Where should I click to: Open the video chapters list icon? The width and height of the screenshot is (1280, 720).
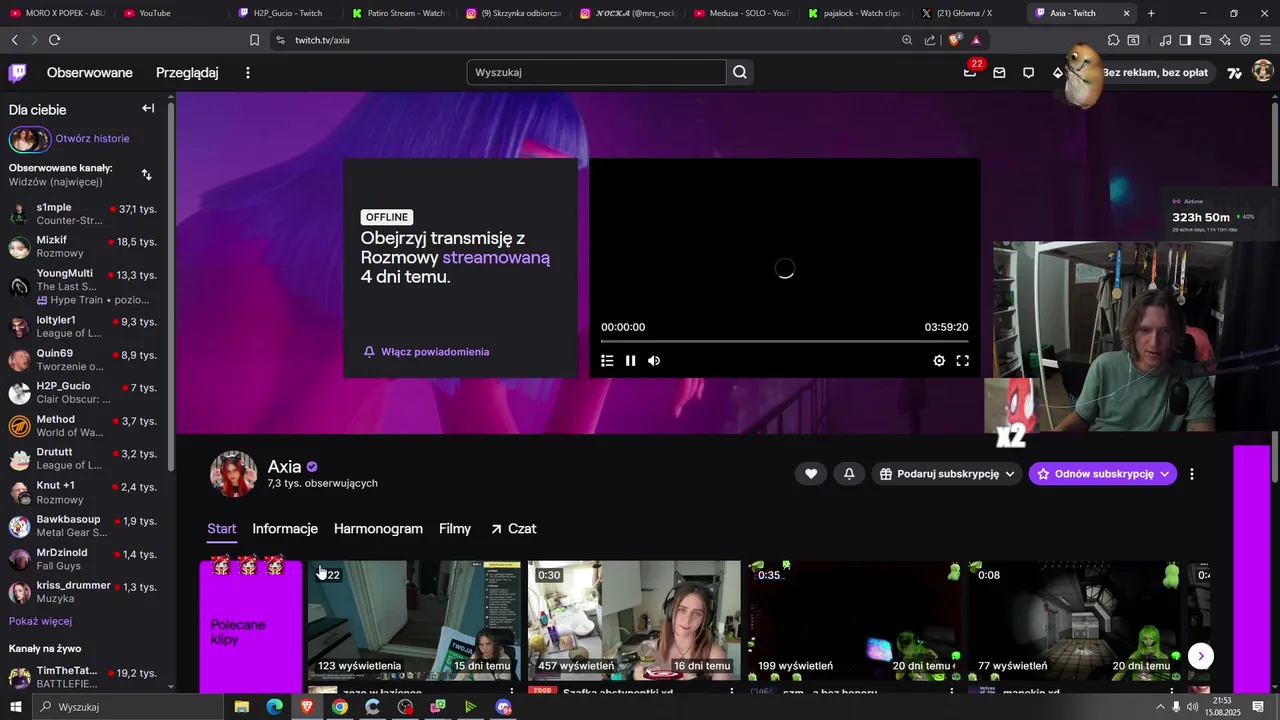click(607, 361)
